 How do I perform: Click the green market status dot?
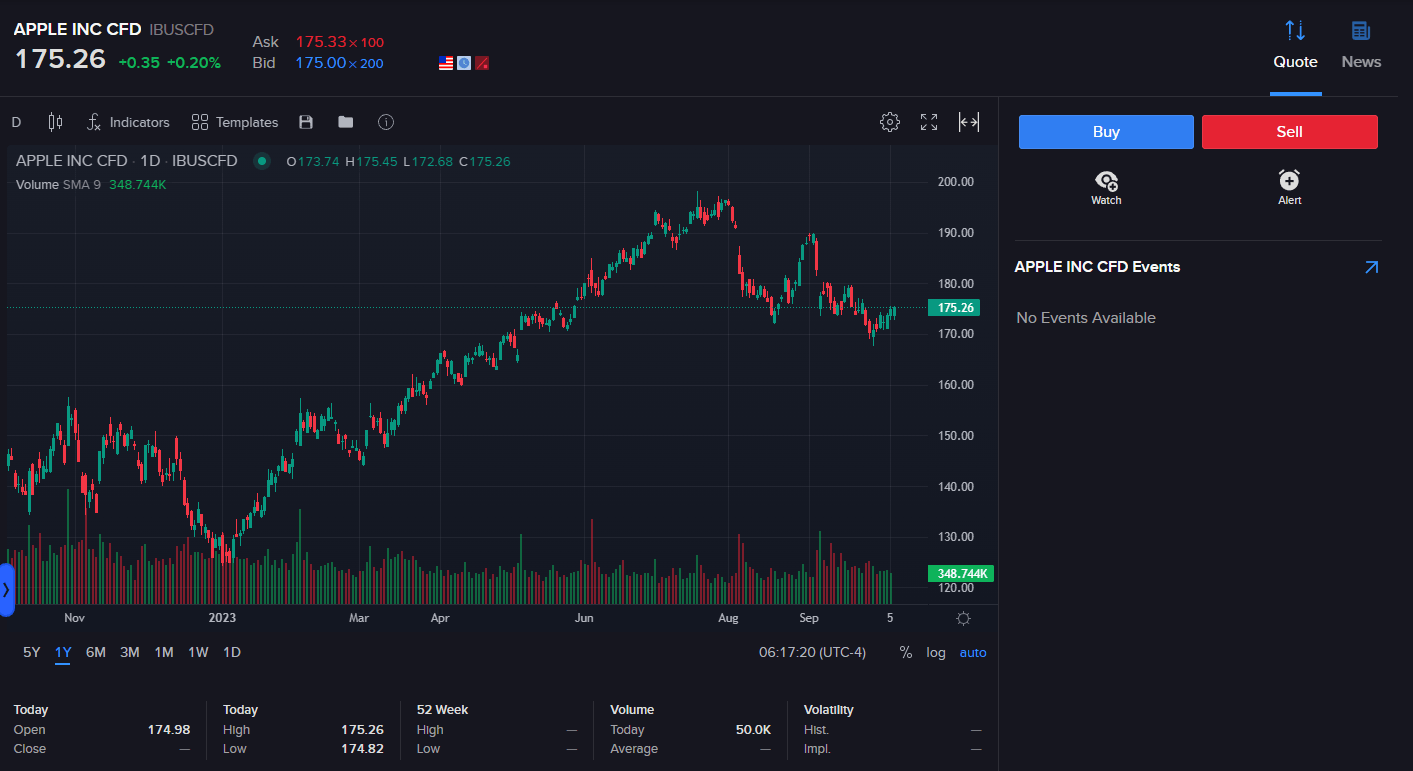[262, 161]
